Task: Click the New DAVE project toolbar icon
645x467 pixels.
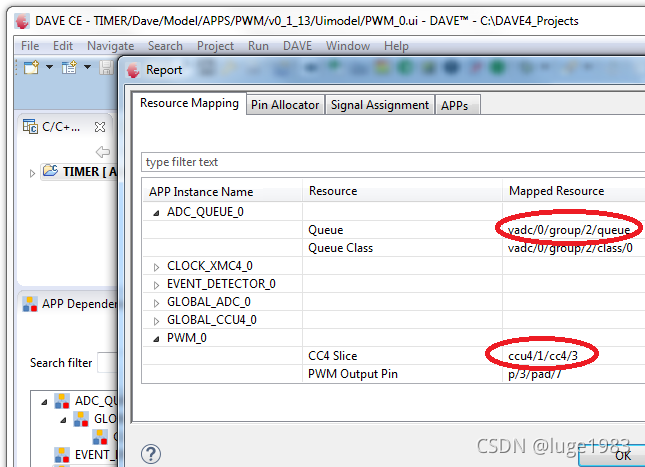Action: [x=69, y=67]
